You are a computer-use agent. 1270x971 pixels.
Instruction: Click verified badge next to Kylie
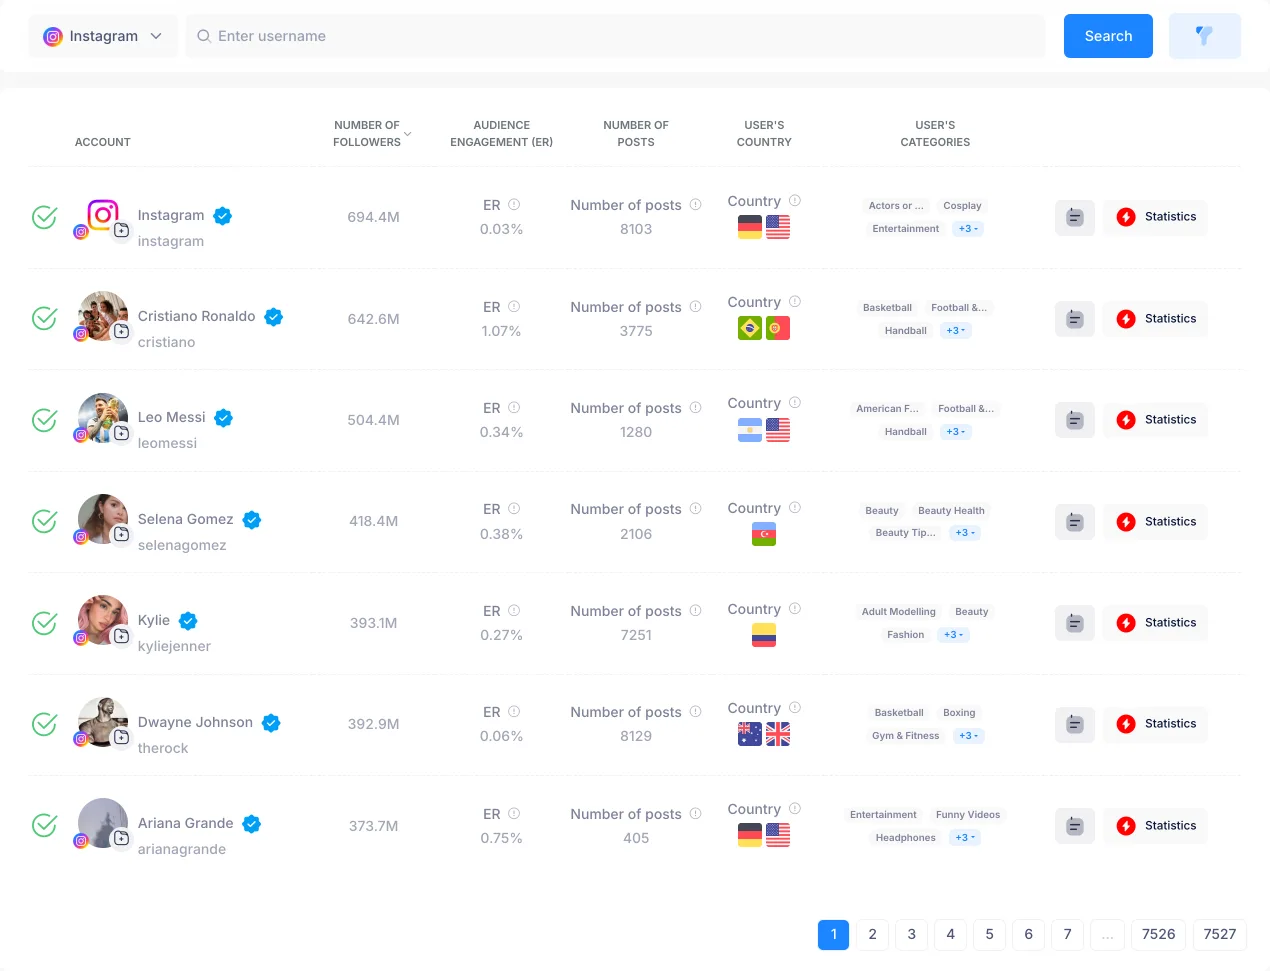[x=188, y=621]
